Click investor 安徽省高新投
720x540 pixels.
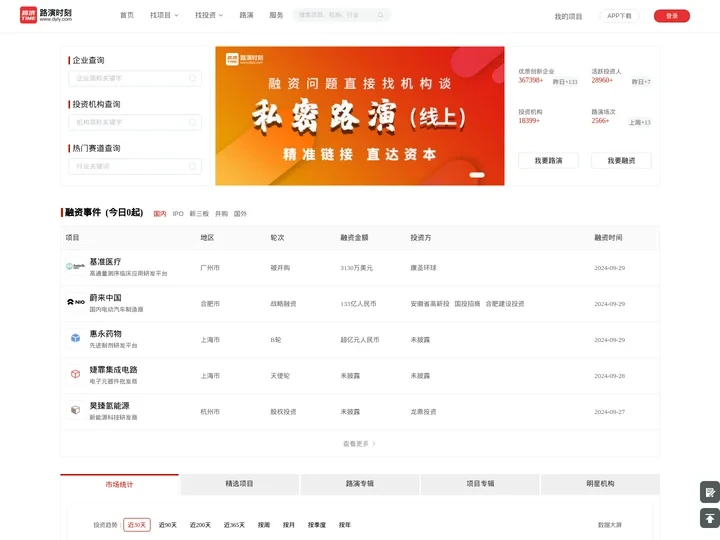pos(429,304)
